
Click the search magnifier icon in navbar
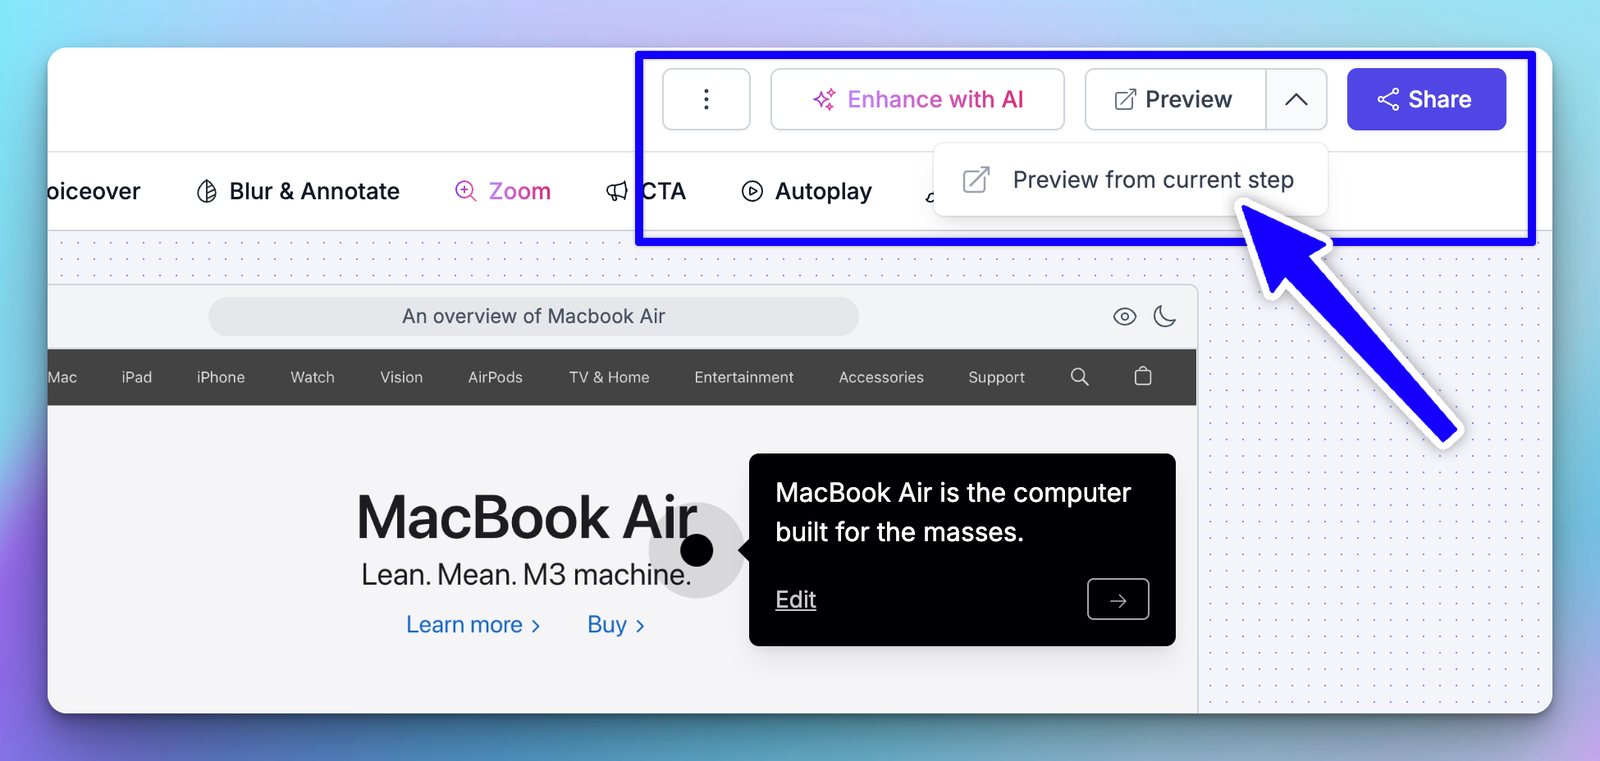(x=1079, y=377)
